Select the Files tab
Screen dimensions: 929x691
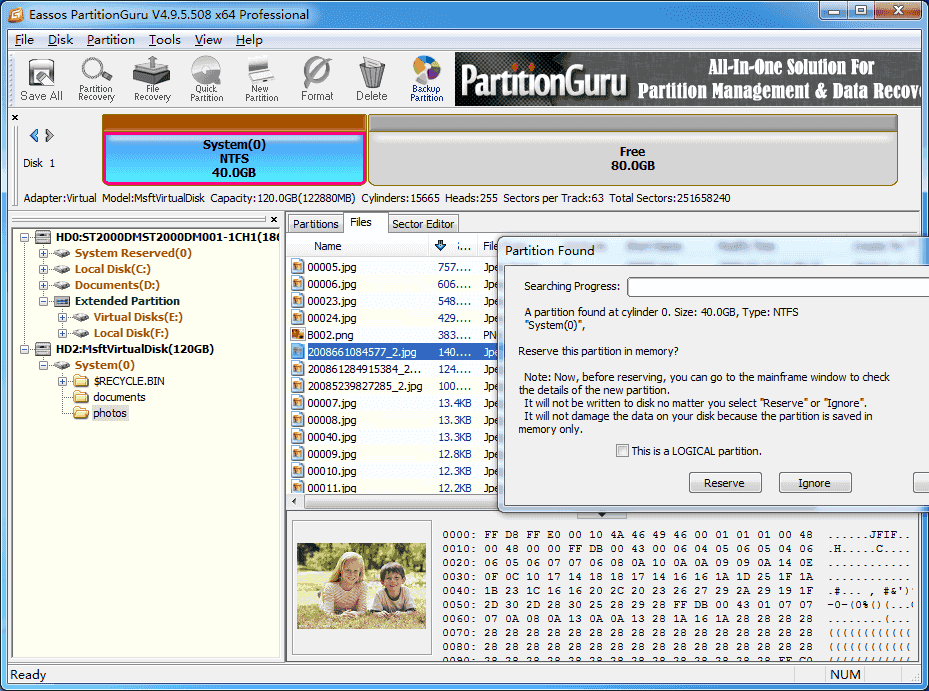(361, 222)
